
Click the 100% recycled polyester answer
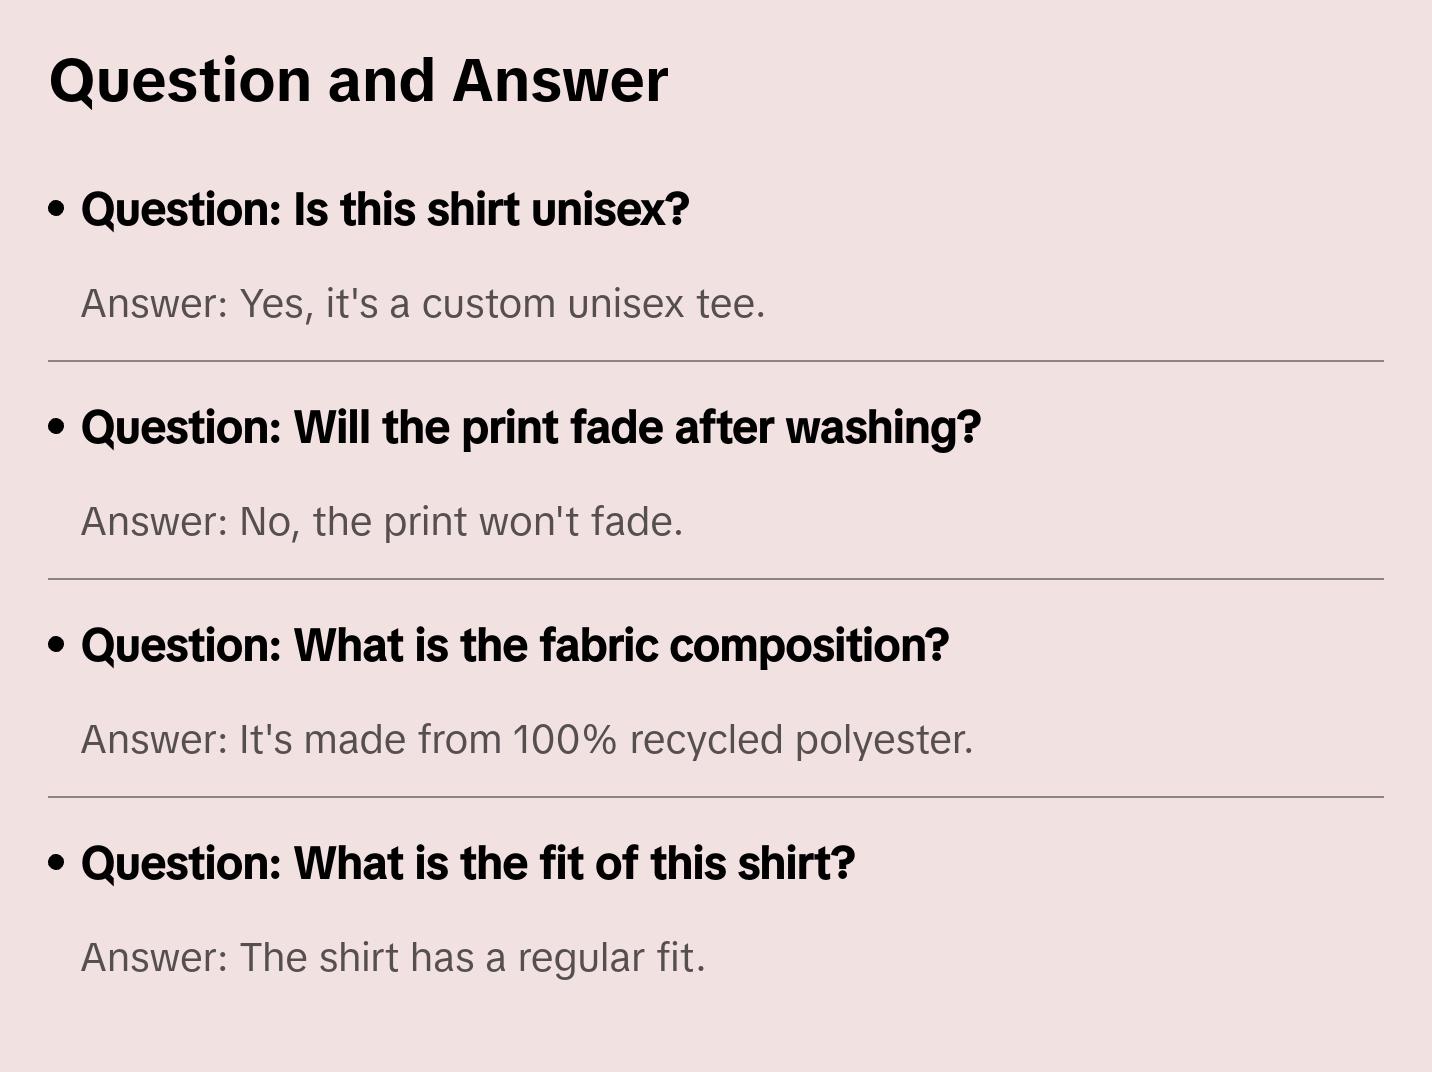pos(527,740)
